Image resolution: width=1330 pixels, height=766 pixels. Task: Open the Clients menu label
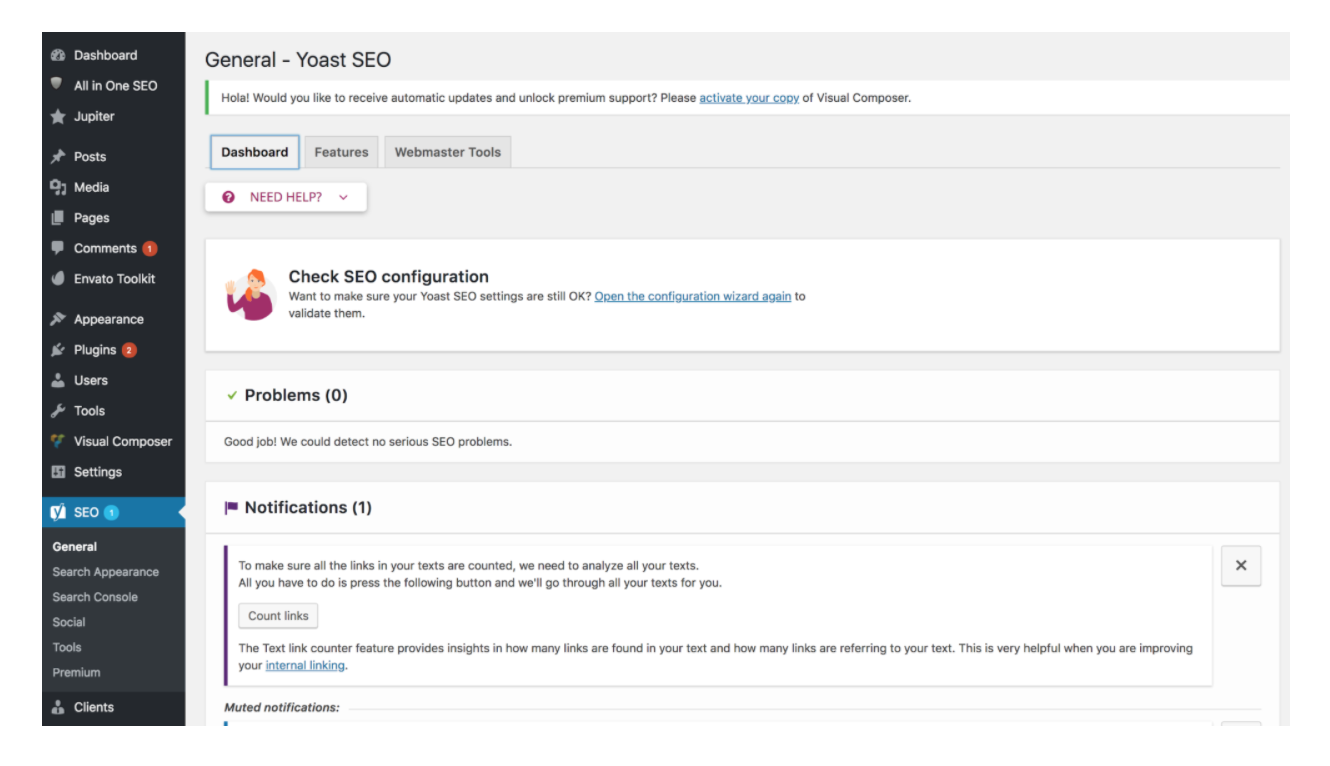point(94,707)
